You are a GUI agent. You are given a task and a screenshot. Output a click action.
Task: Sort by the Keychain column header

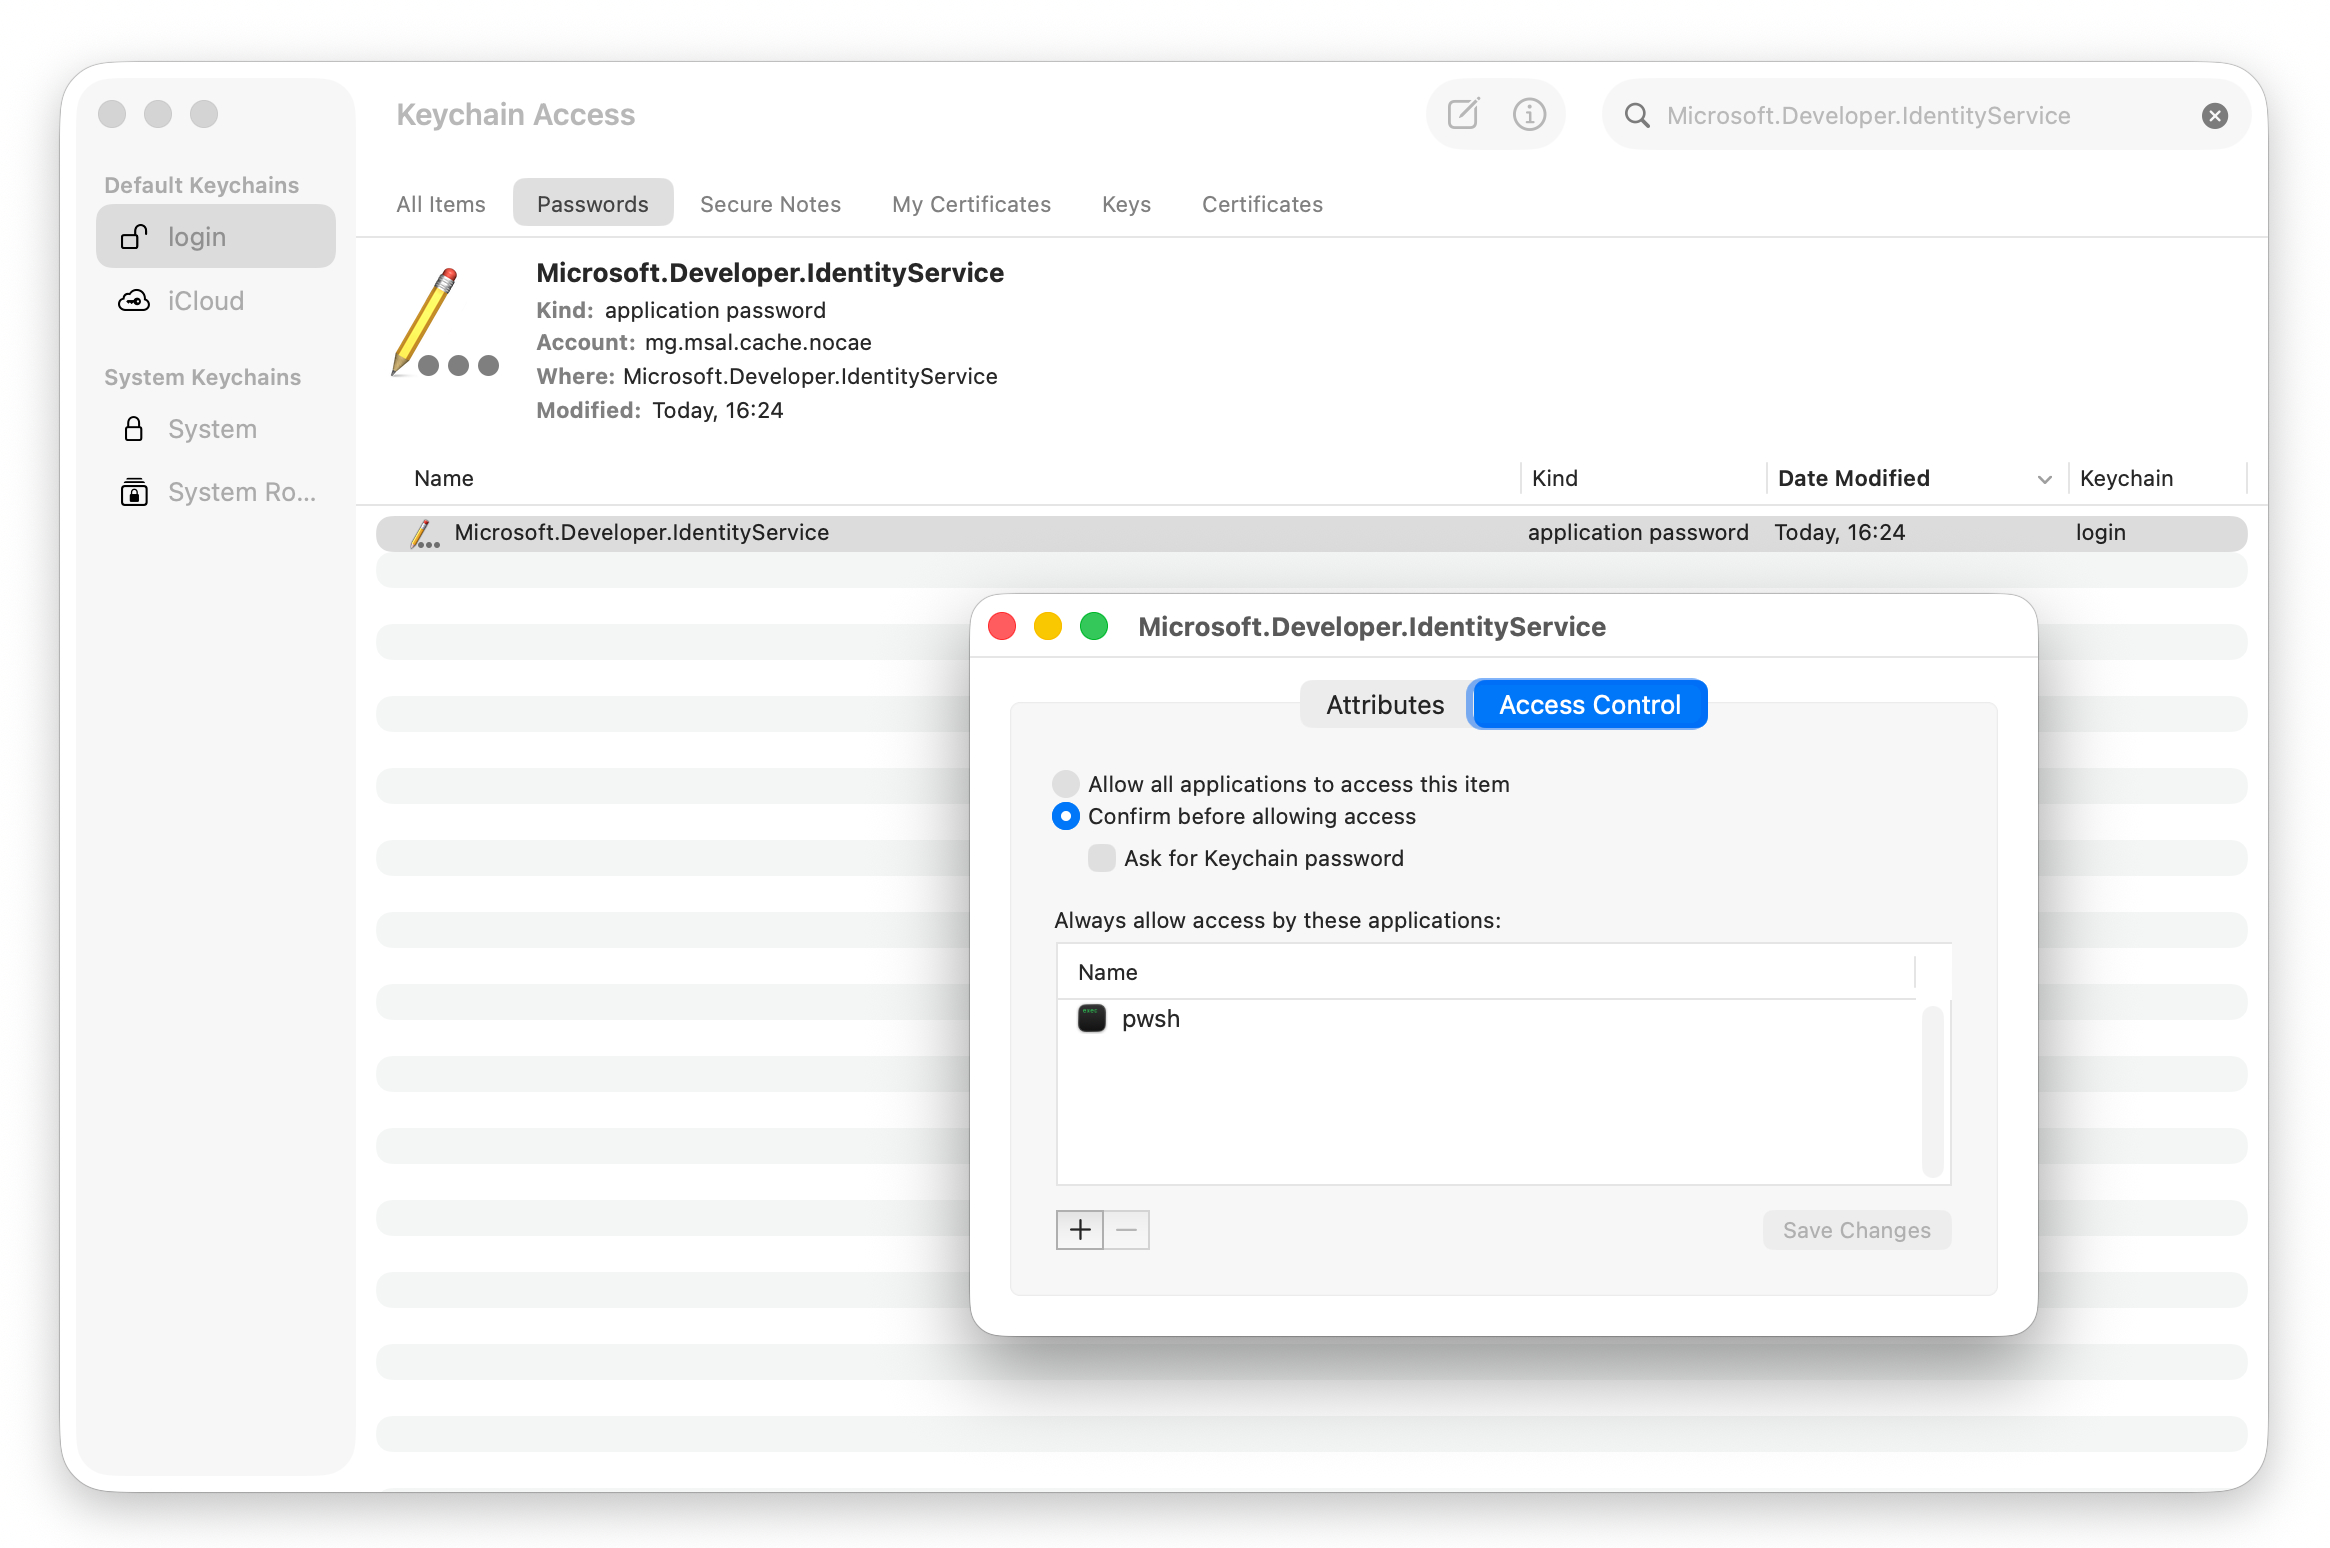[2126, 478]
